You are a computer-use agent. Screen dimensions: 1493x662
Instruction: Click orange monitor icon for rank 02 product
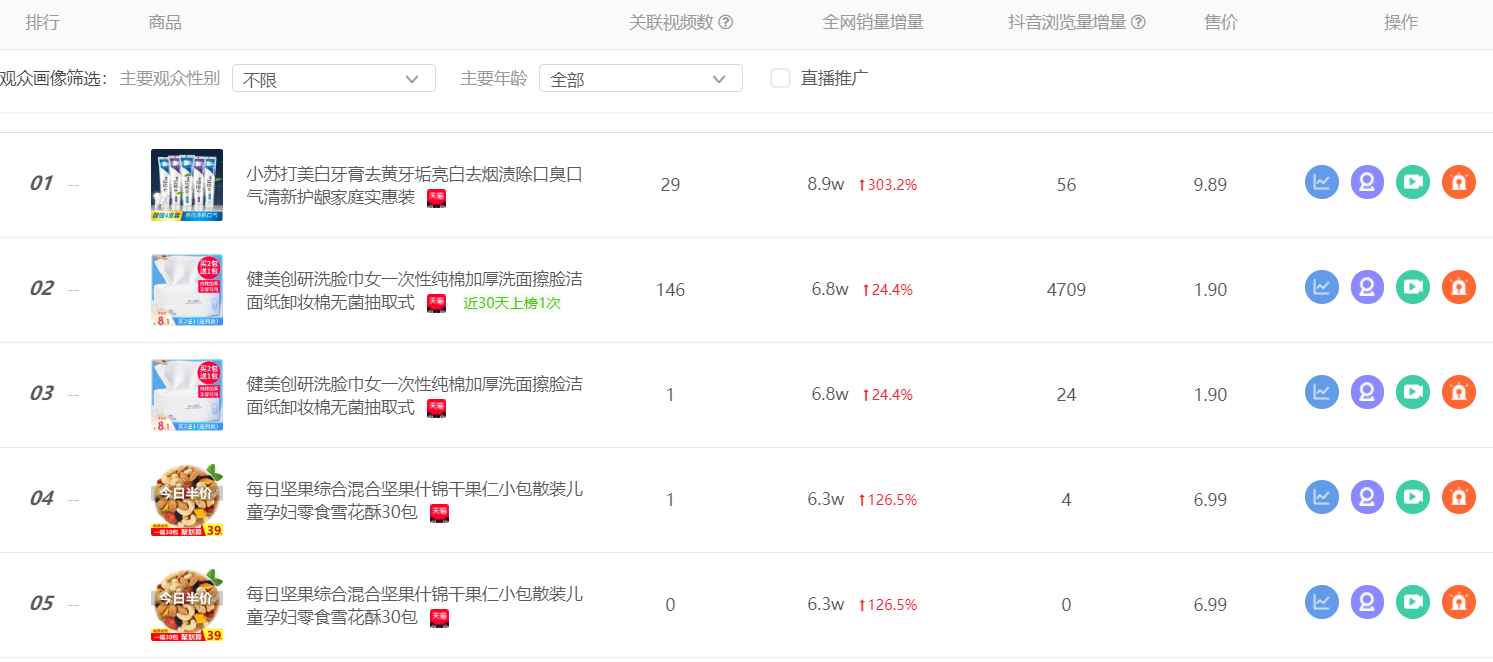tap(1459, 287)
